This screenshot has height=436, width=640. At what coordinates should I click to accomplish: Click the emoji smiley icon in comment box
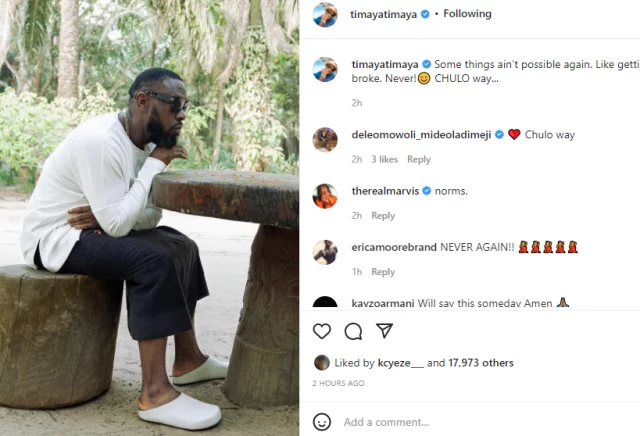[322, 422]
